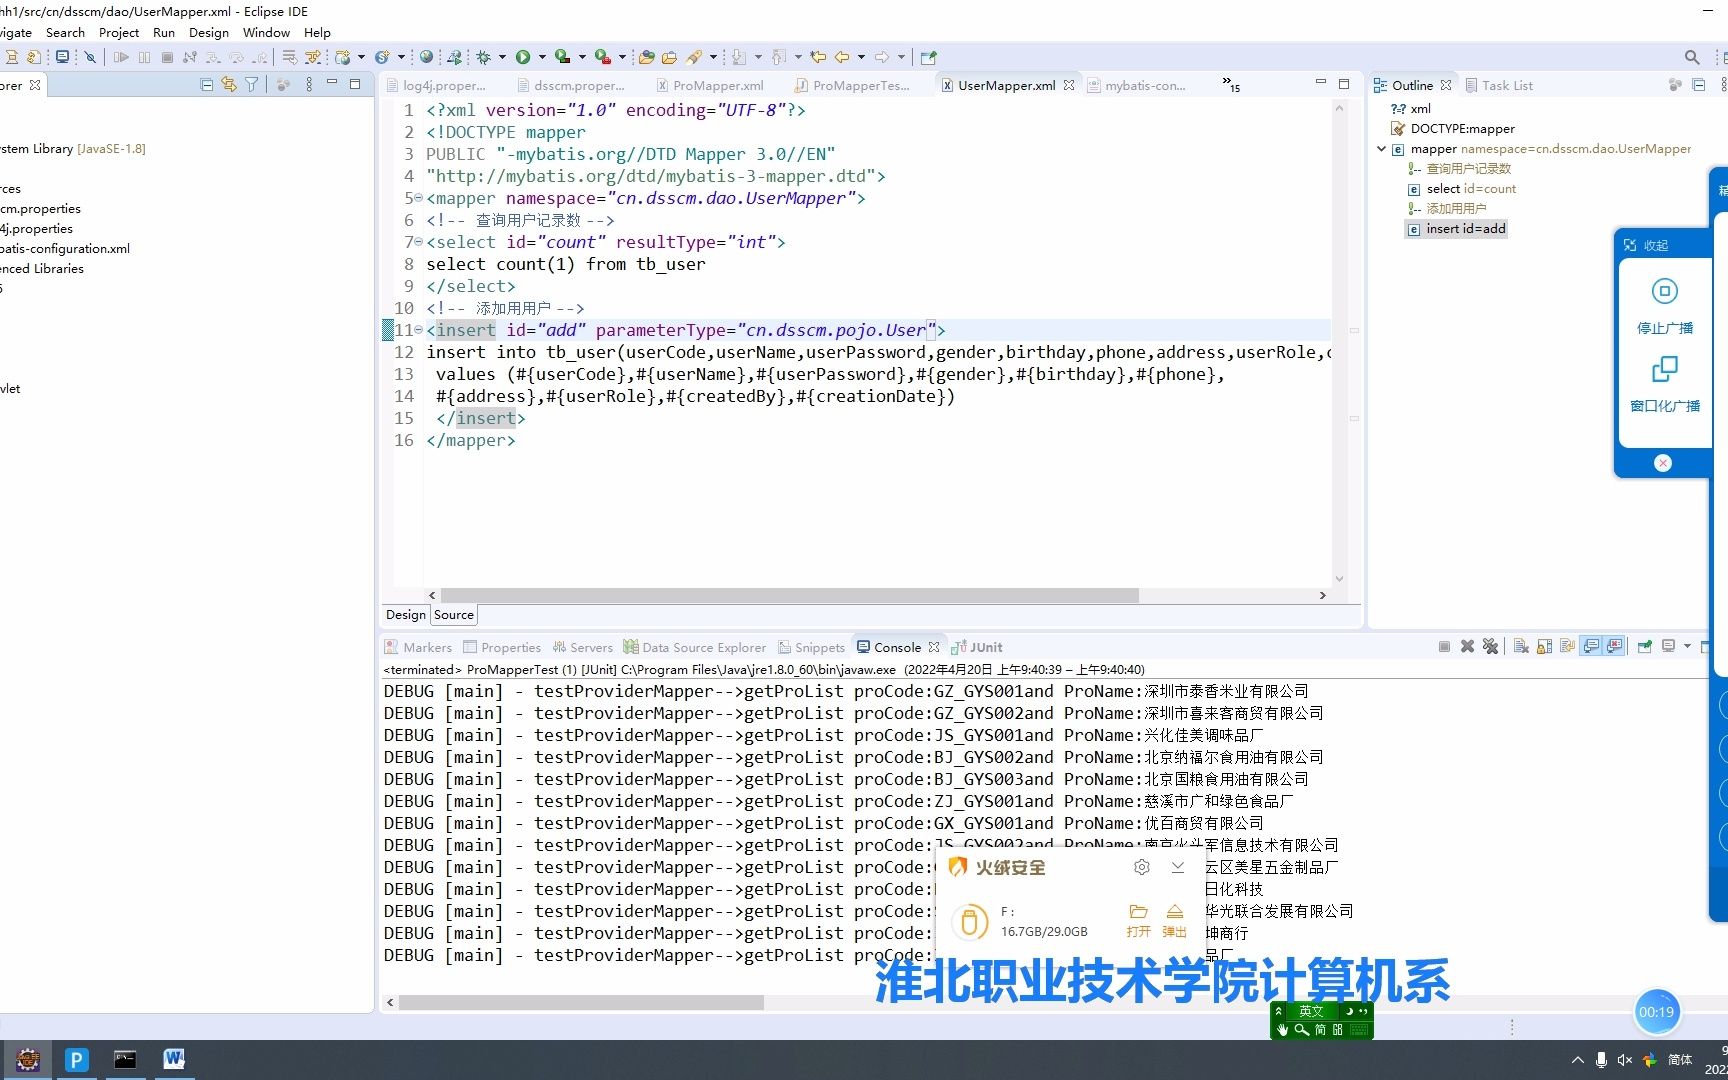The width and height of the screenshot is (1728, 1080).
Task: Click editor horizontal scrollbar thumb
Action: pyautogui.click(x=789, y=595)
